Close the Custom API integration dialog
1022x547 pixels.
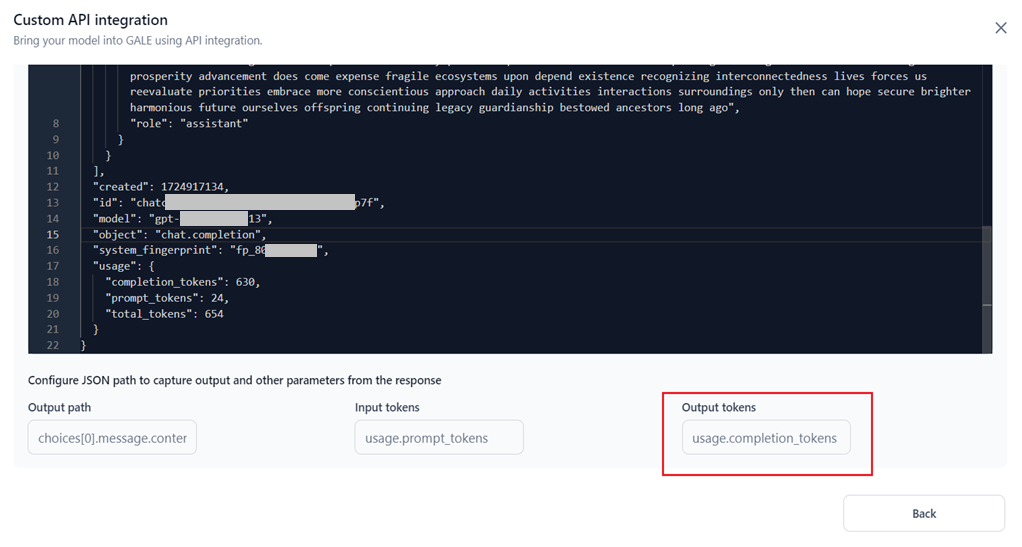click(x=1000, y=28)
